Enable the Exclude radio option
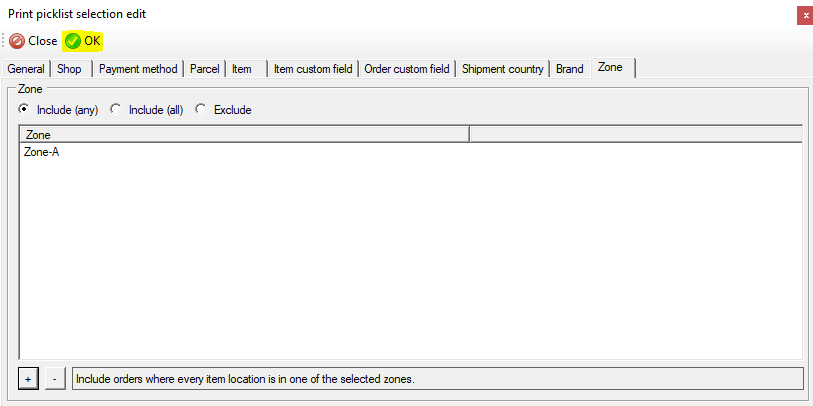The width and height of the screenshot is (813, 406). [201, 110]
